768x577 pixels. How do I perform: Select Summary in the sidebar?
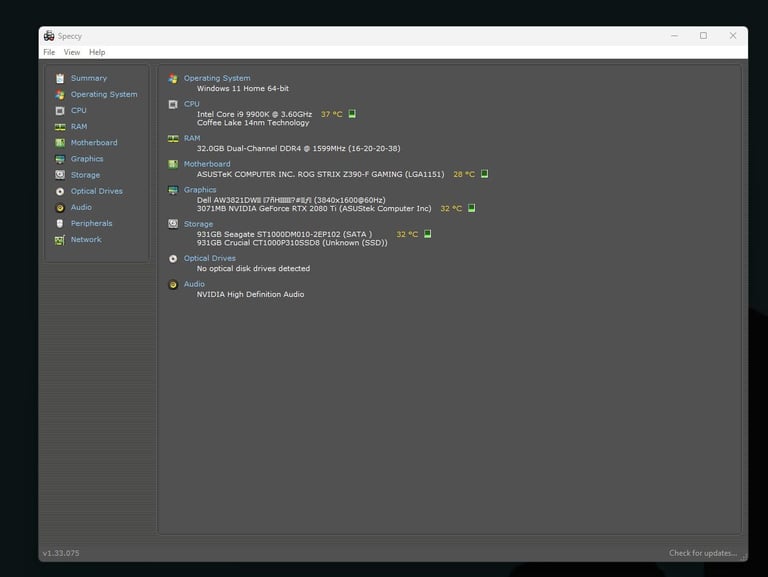89,78
